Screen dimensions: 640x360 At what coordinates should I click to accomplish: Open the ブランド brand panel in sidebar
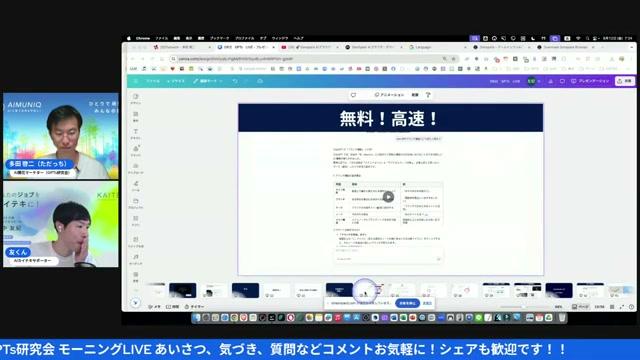point(136,151)
